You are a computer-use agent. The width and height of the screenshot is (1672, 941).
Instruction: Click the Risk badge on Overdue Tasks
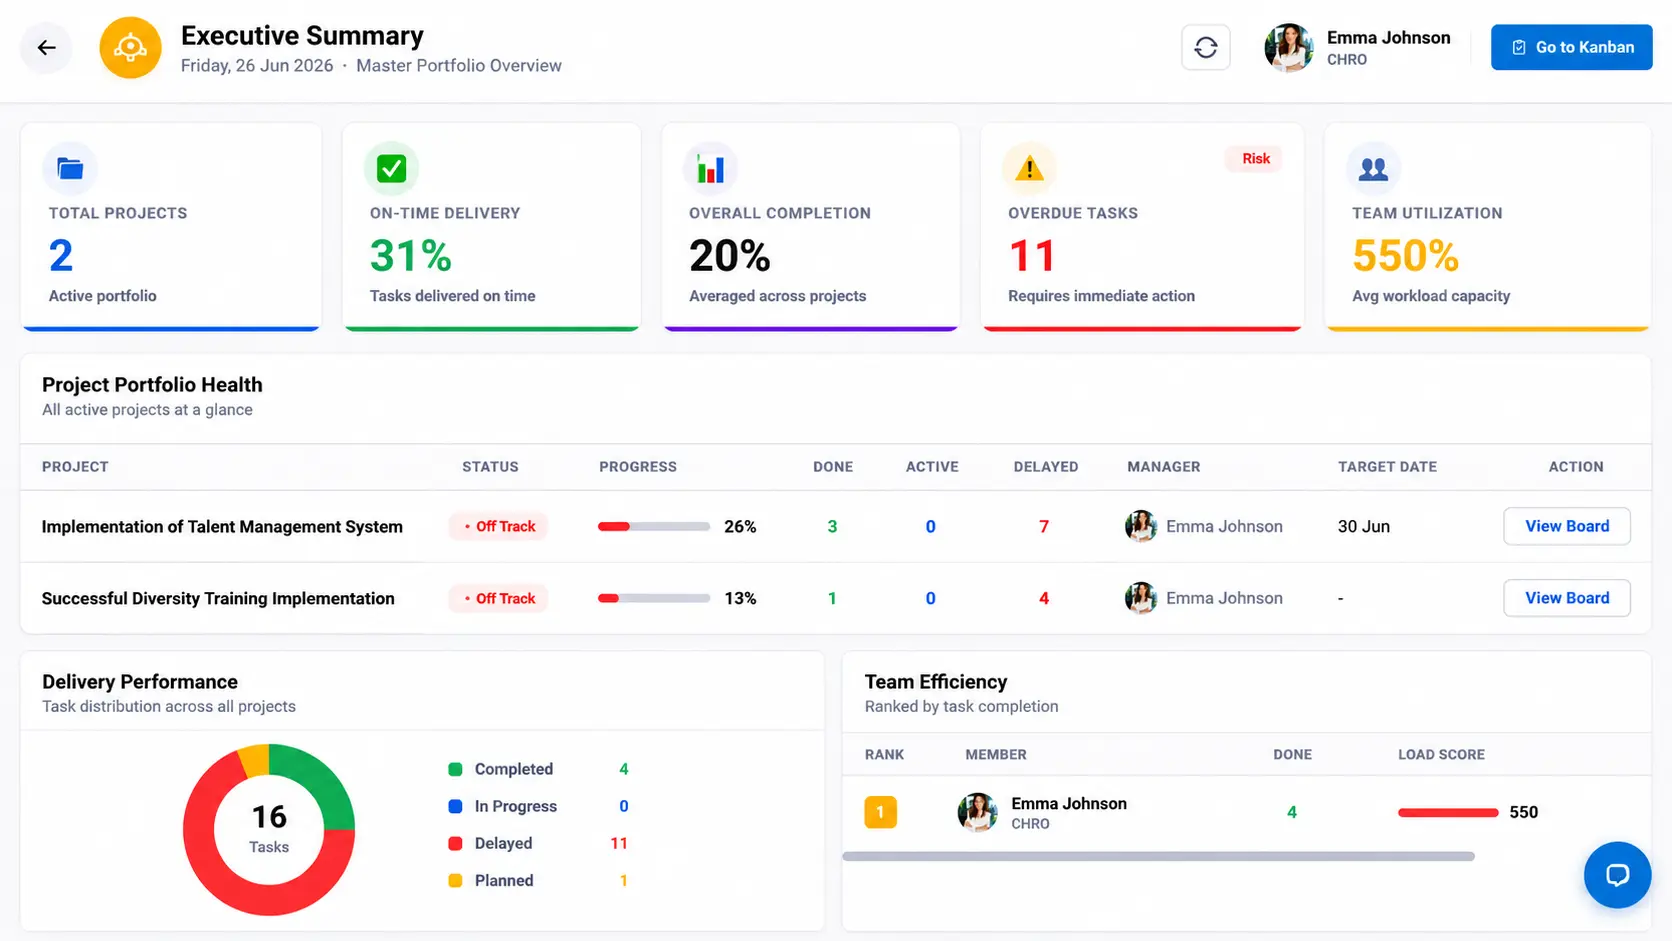tap(1256, 158)
